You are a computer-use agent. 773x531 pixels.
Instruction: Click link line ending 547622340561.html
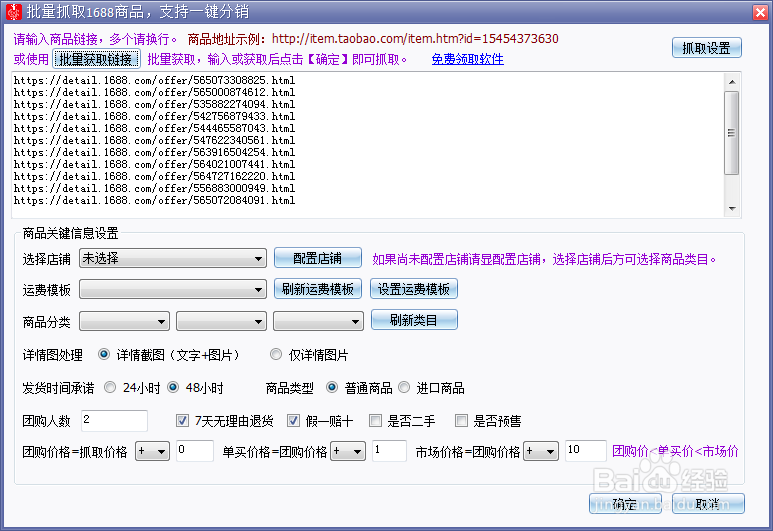pyautogui.click(x=154, y=140)
